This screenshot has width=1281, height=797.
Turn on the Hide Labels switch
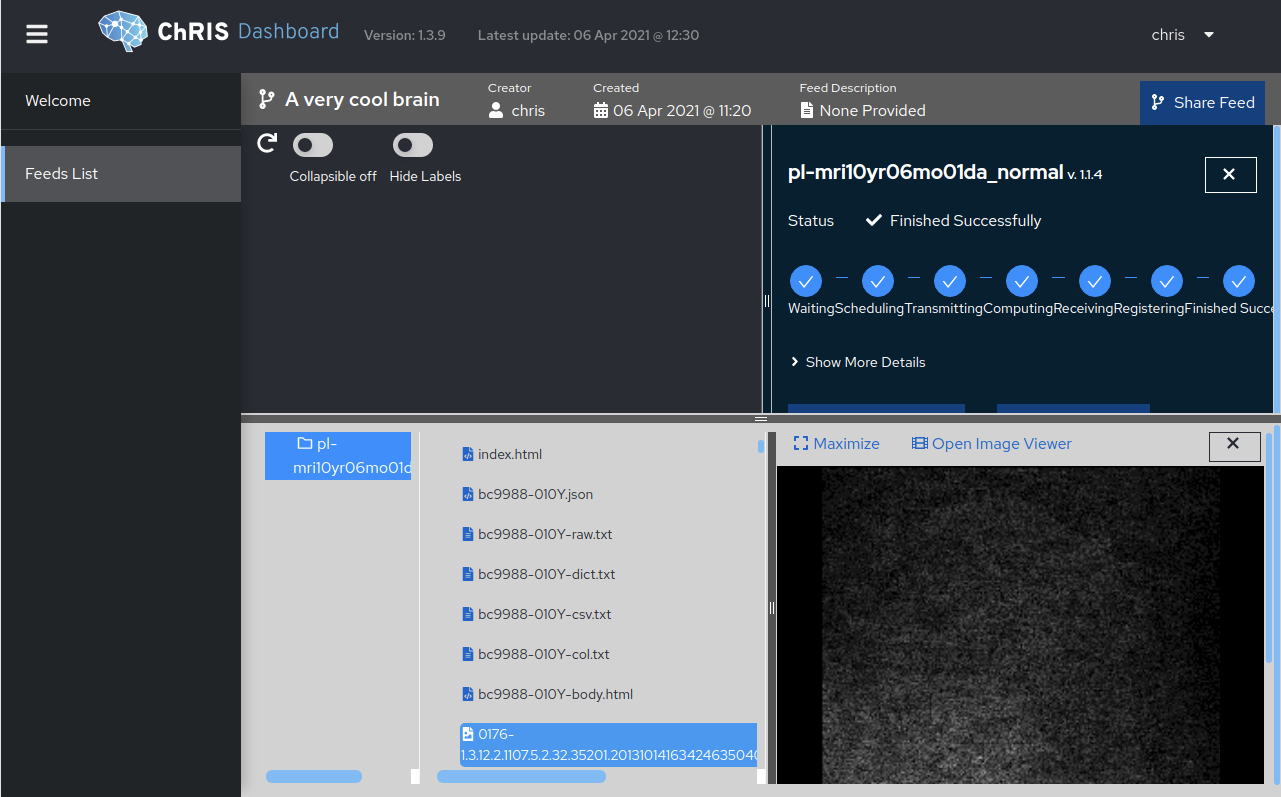coord(412,144)
